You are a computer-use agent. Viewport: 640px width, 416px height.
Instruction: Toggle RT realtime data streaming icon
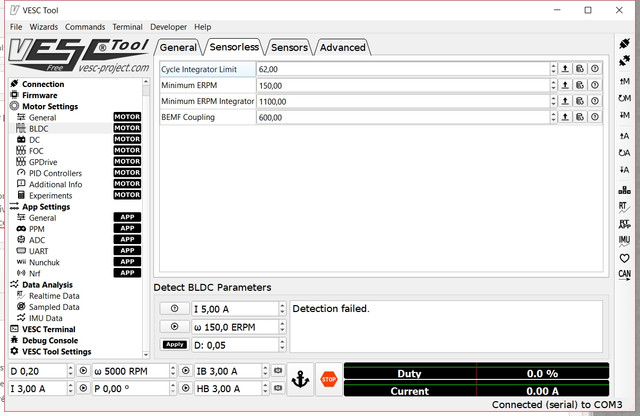624,207
